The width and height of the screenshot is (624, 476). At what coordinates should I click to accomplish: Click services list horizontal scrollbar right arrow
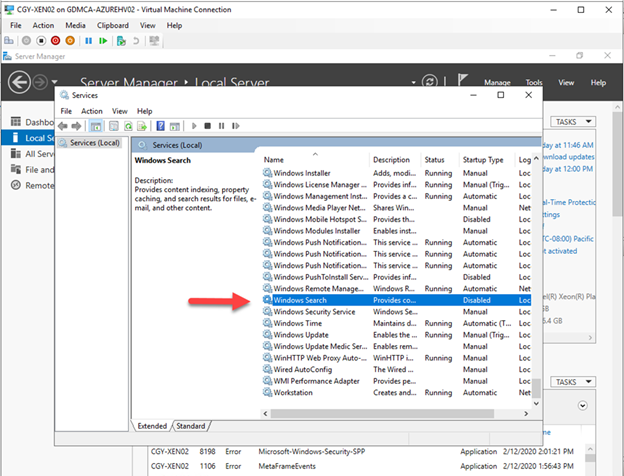(x=526, y=414)
